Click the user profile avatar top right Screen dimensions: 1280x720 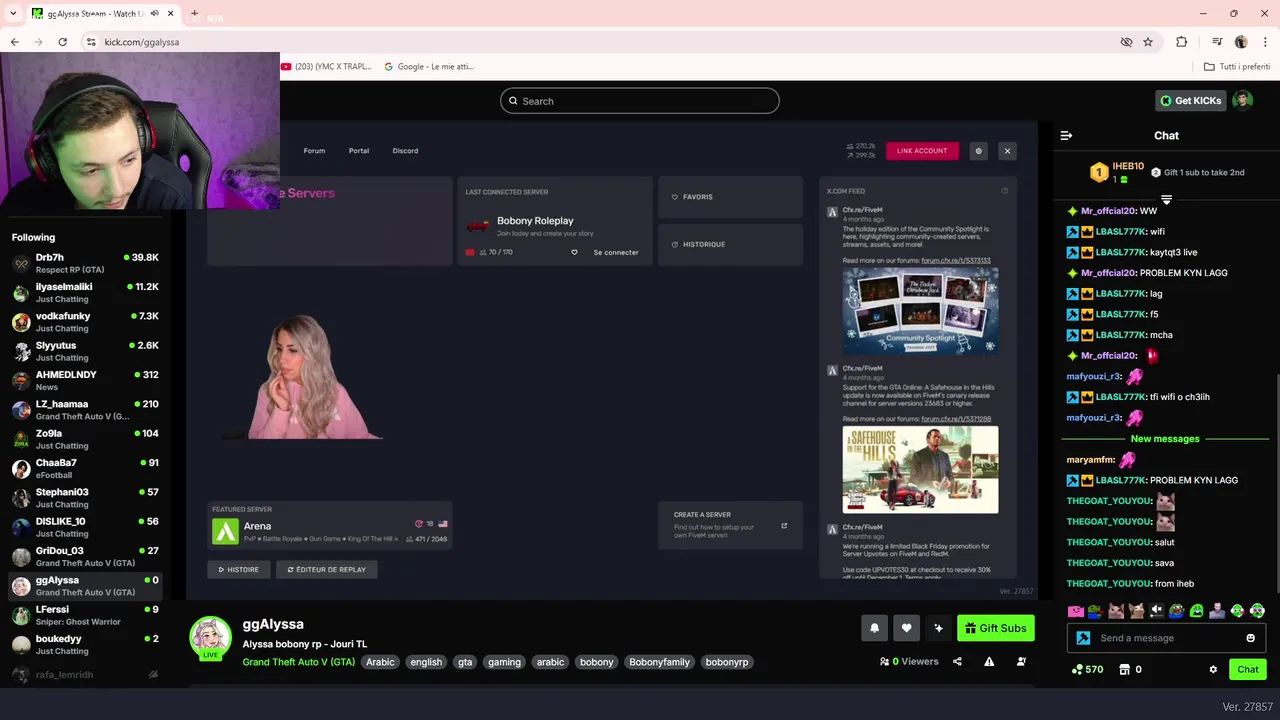coord(1242,100)
